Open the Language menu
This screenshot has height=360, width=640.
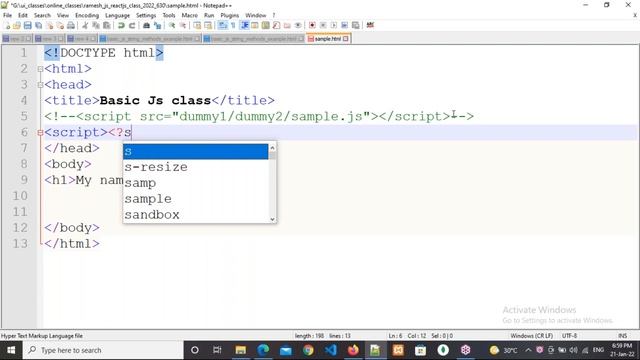[117, 15]
